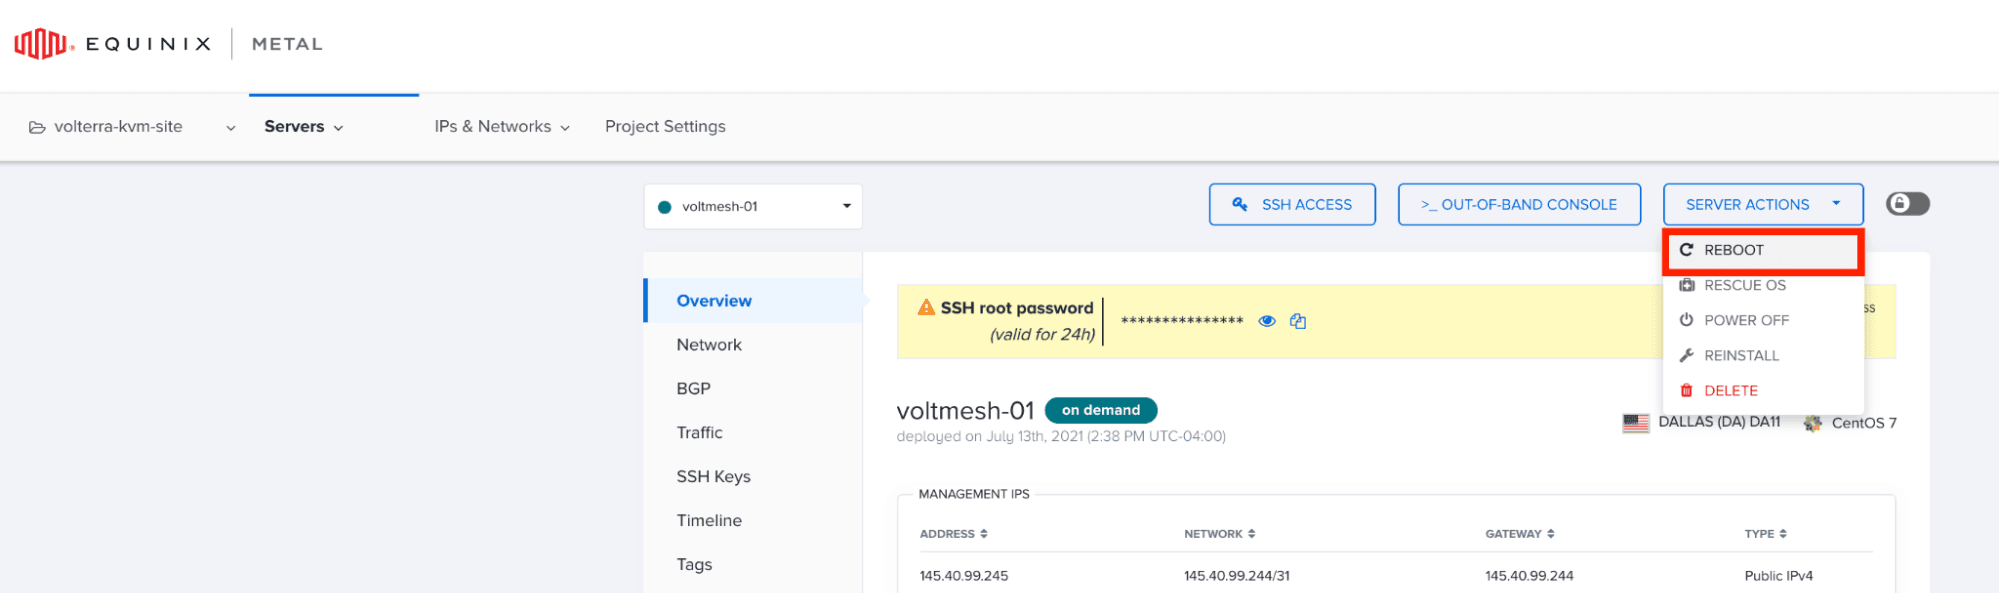Choose Delete from server actions
1999x594 pixels.
click(1763, 390)
